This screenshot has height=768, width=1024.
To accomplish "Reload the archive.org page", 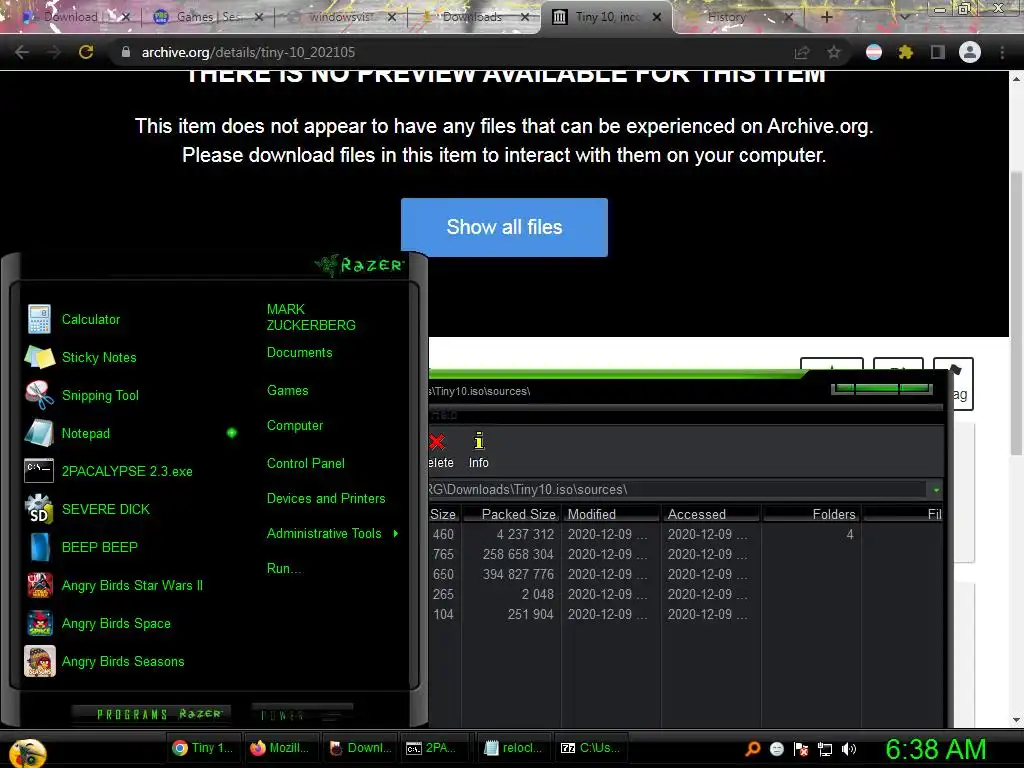I will click(x=86, y=52).
